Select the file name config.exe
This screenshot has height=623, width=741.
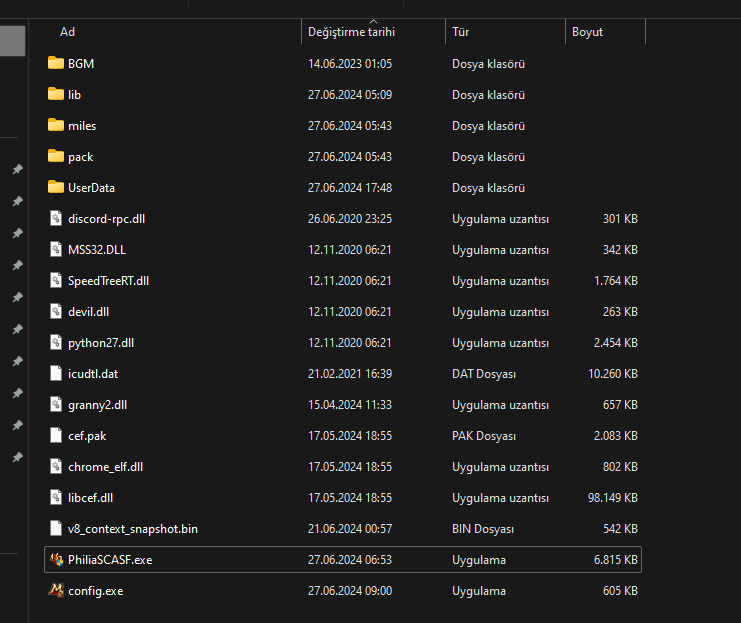(x=95, y=591)
